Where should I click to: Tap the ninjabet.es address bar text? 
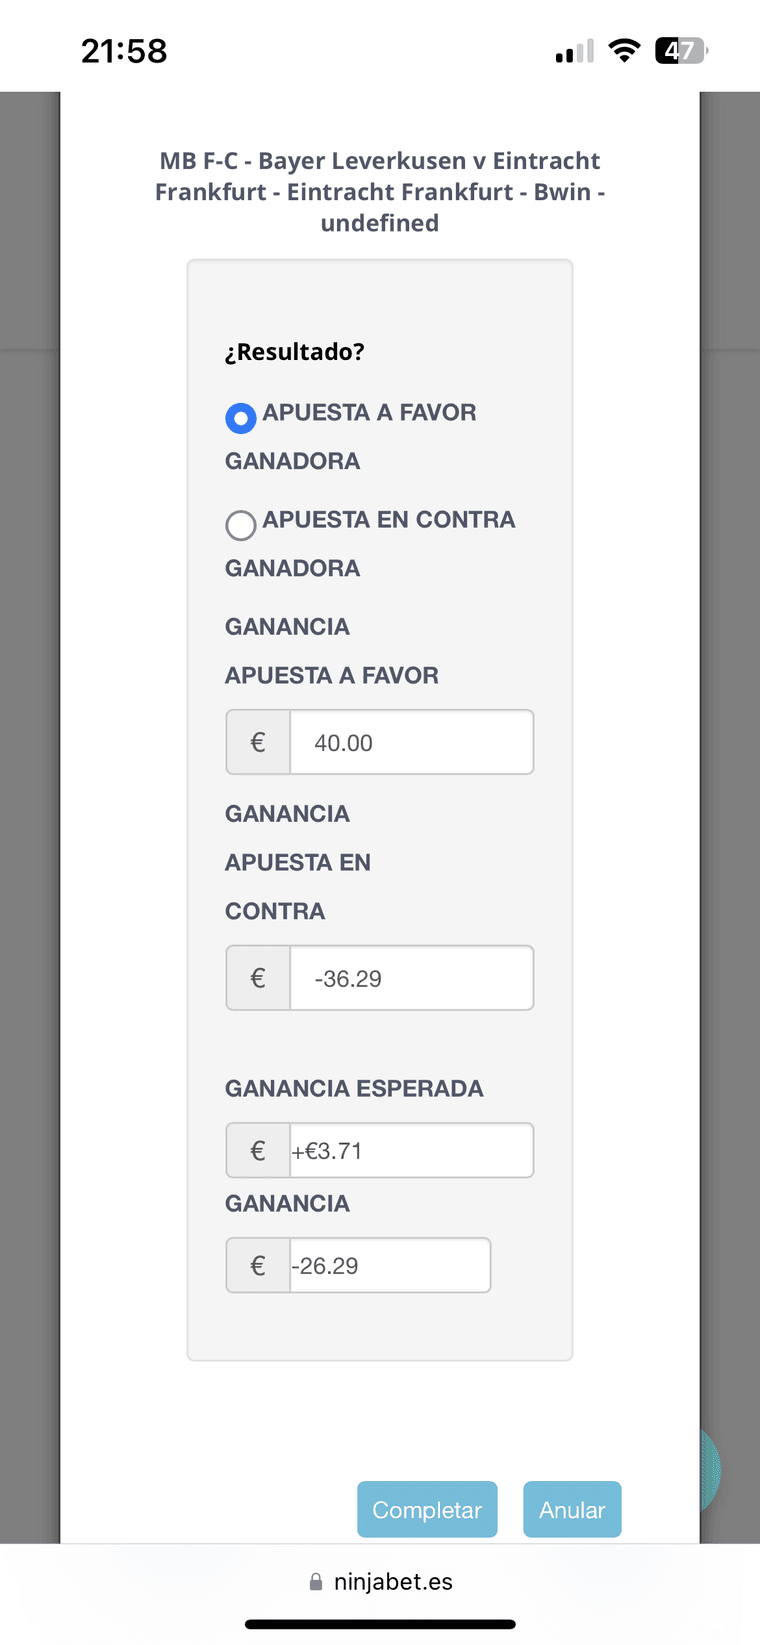393,1581
